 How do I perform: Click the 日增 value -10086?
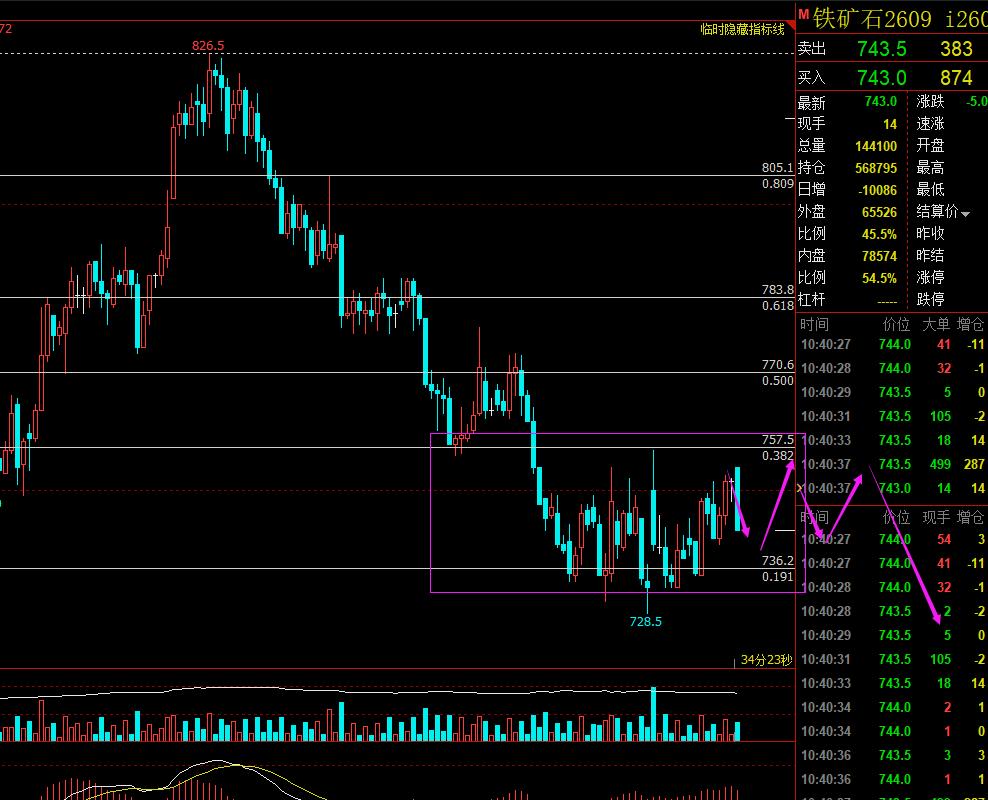(877, 190)
